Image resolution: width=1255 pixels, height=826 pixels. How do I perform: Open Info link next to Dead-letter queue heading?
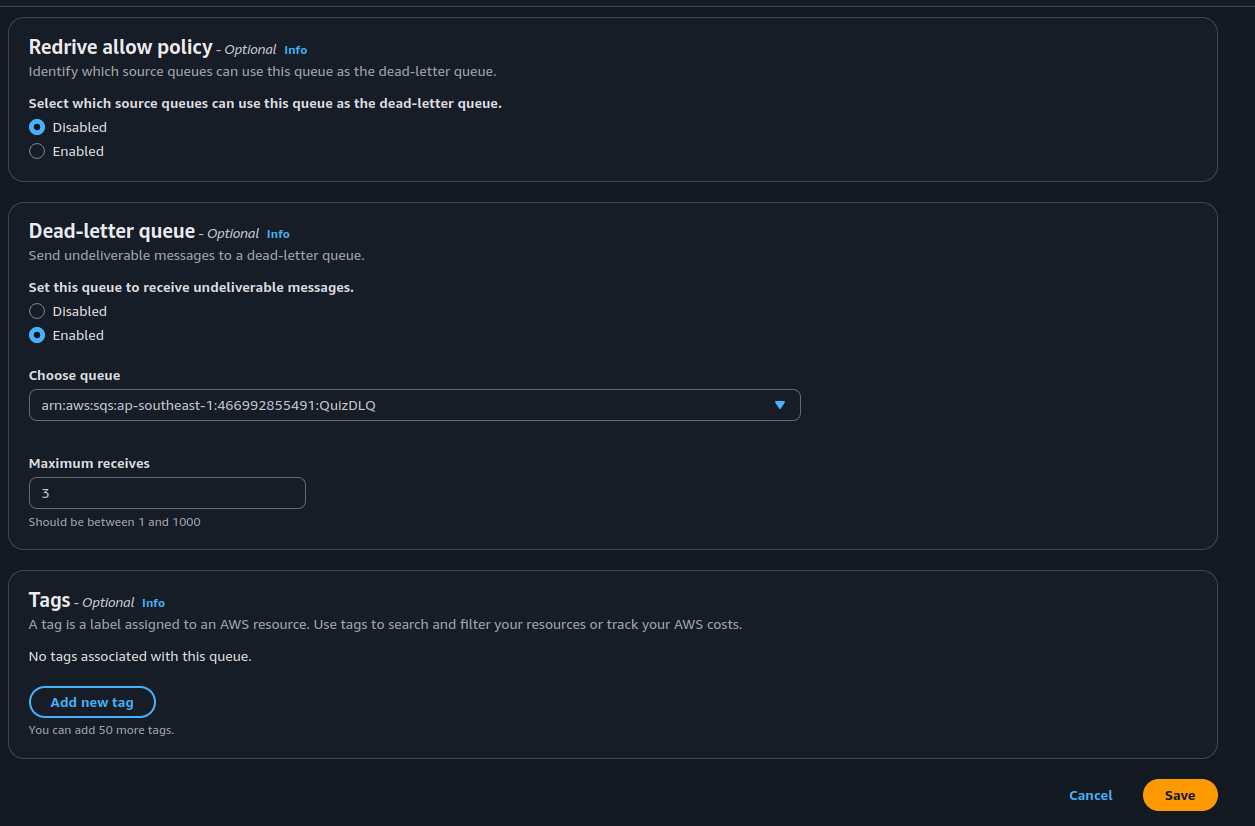(278, 234)
